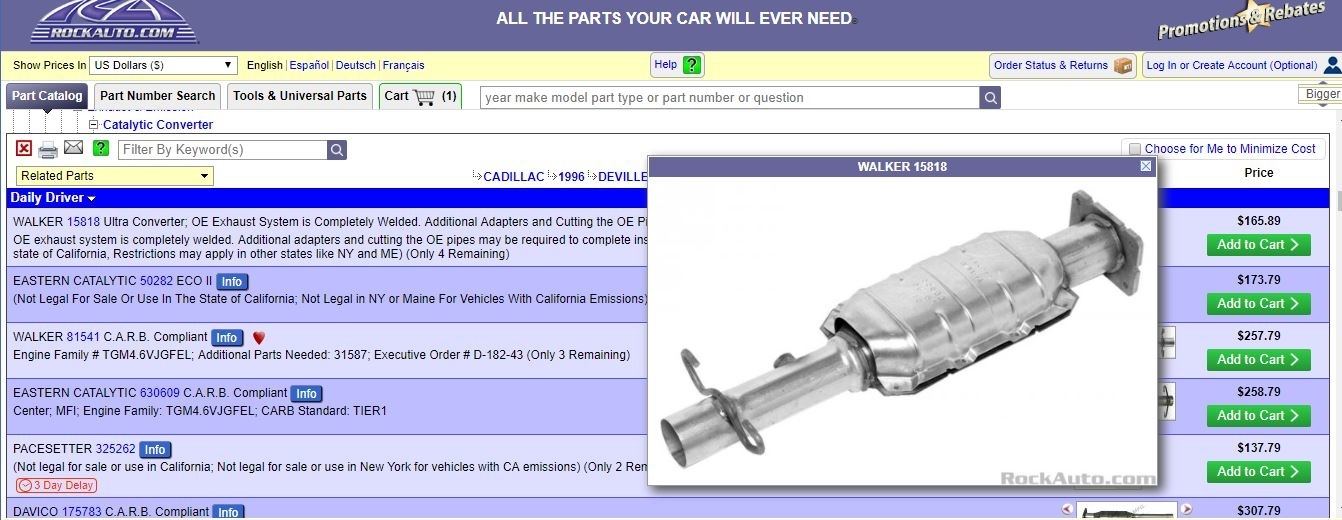Viewport: 1342px width, 520px height.
Task: Switch to Part Number Search tab
Action: click(158, 96)
